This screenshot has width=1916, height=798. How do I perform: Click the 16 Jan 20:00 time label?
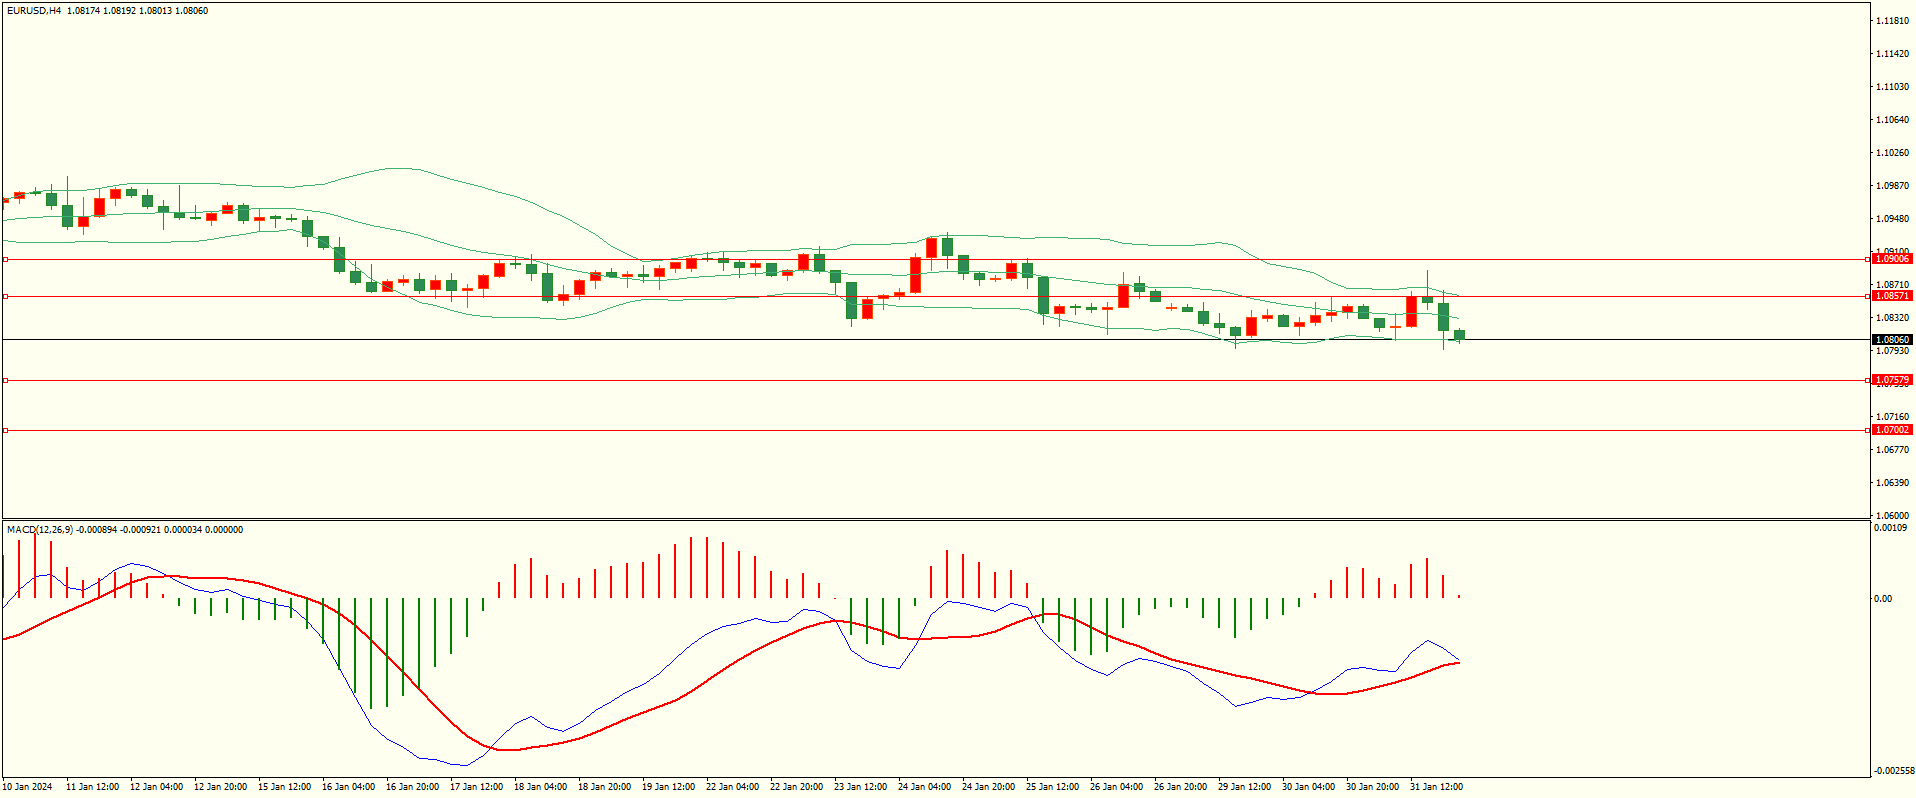[x=412, y=787]
